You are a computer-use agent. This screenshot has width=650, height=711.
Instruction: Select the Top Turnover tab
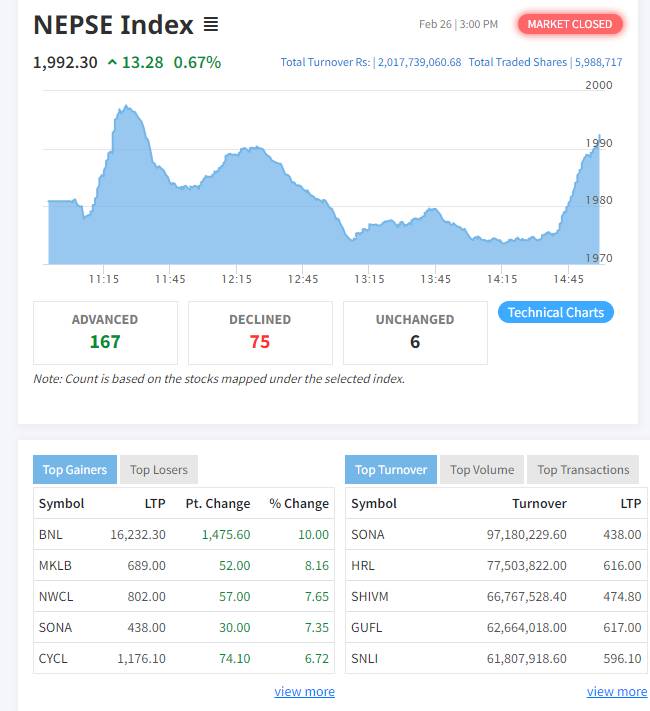click(391, 470)
